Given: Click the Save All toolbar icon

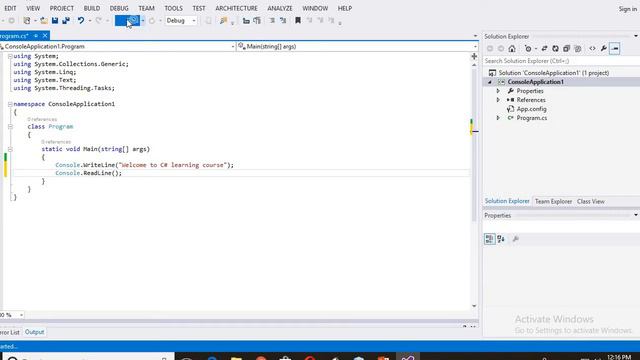Looking at the screenshot, I should (x=66, y=20).
